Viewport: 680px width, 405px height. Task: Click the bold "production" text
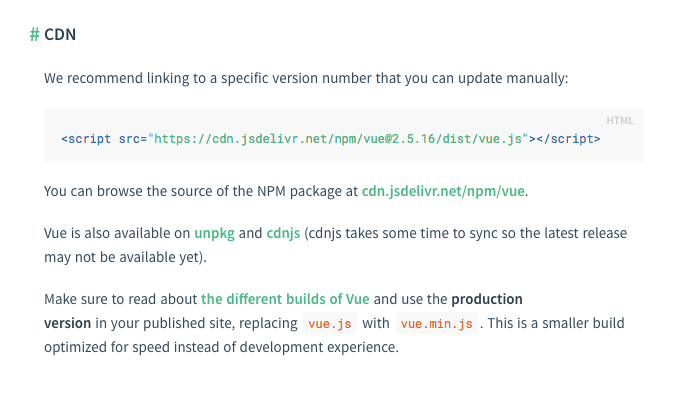click(487, 299)
